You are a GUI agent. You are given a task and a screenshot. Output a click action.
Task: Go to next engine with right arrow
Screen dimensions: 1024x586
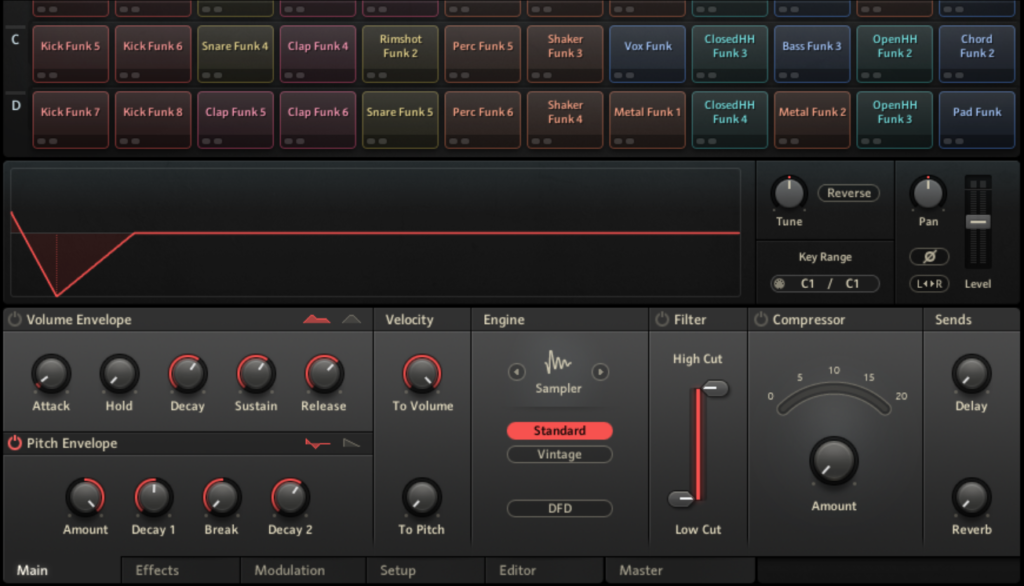(x=600, y=372)
